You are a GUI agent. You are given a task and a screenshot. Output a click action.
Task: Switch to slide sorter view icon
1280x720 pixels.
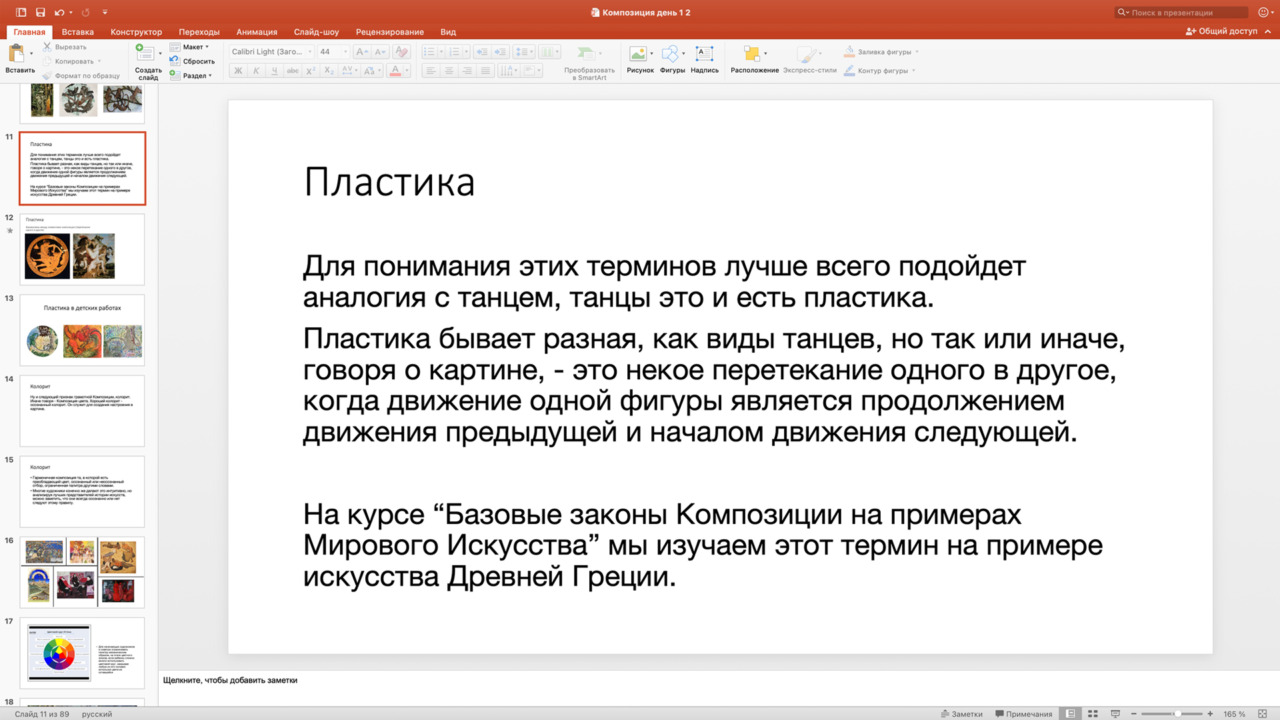click(1092, 714)
